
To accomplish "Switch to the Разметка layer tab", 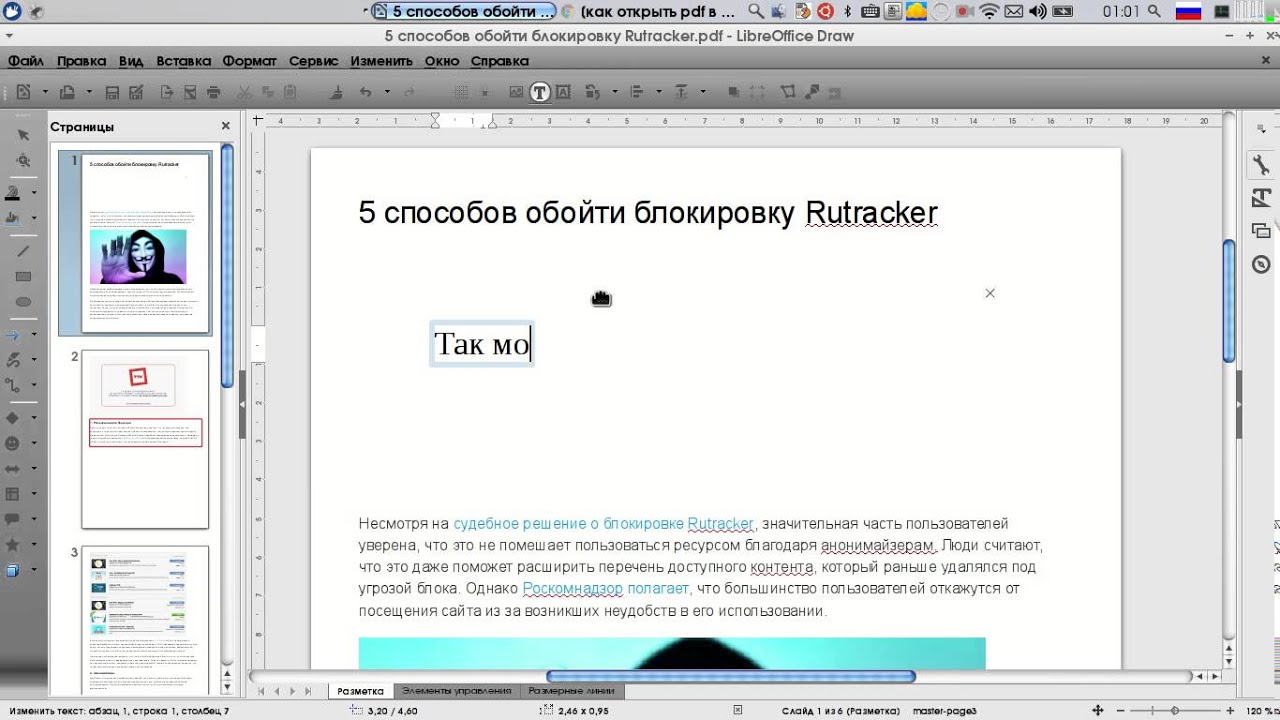I will click(x=360, y=691).
